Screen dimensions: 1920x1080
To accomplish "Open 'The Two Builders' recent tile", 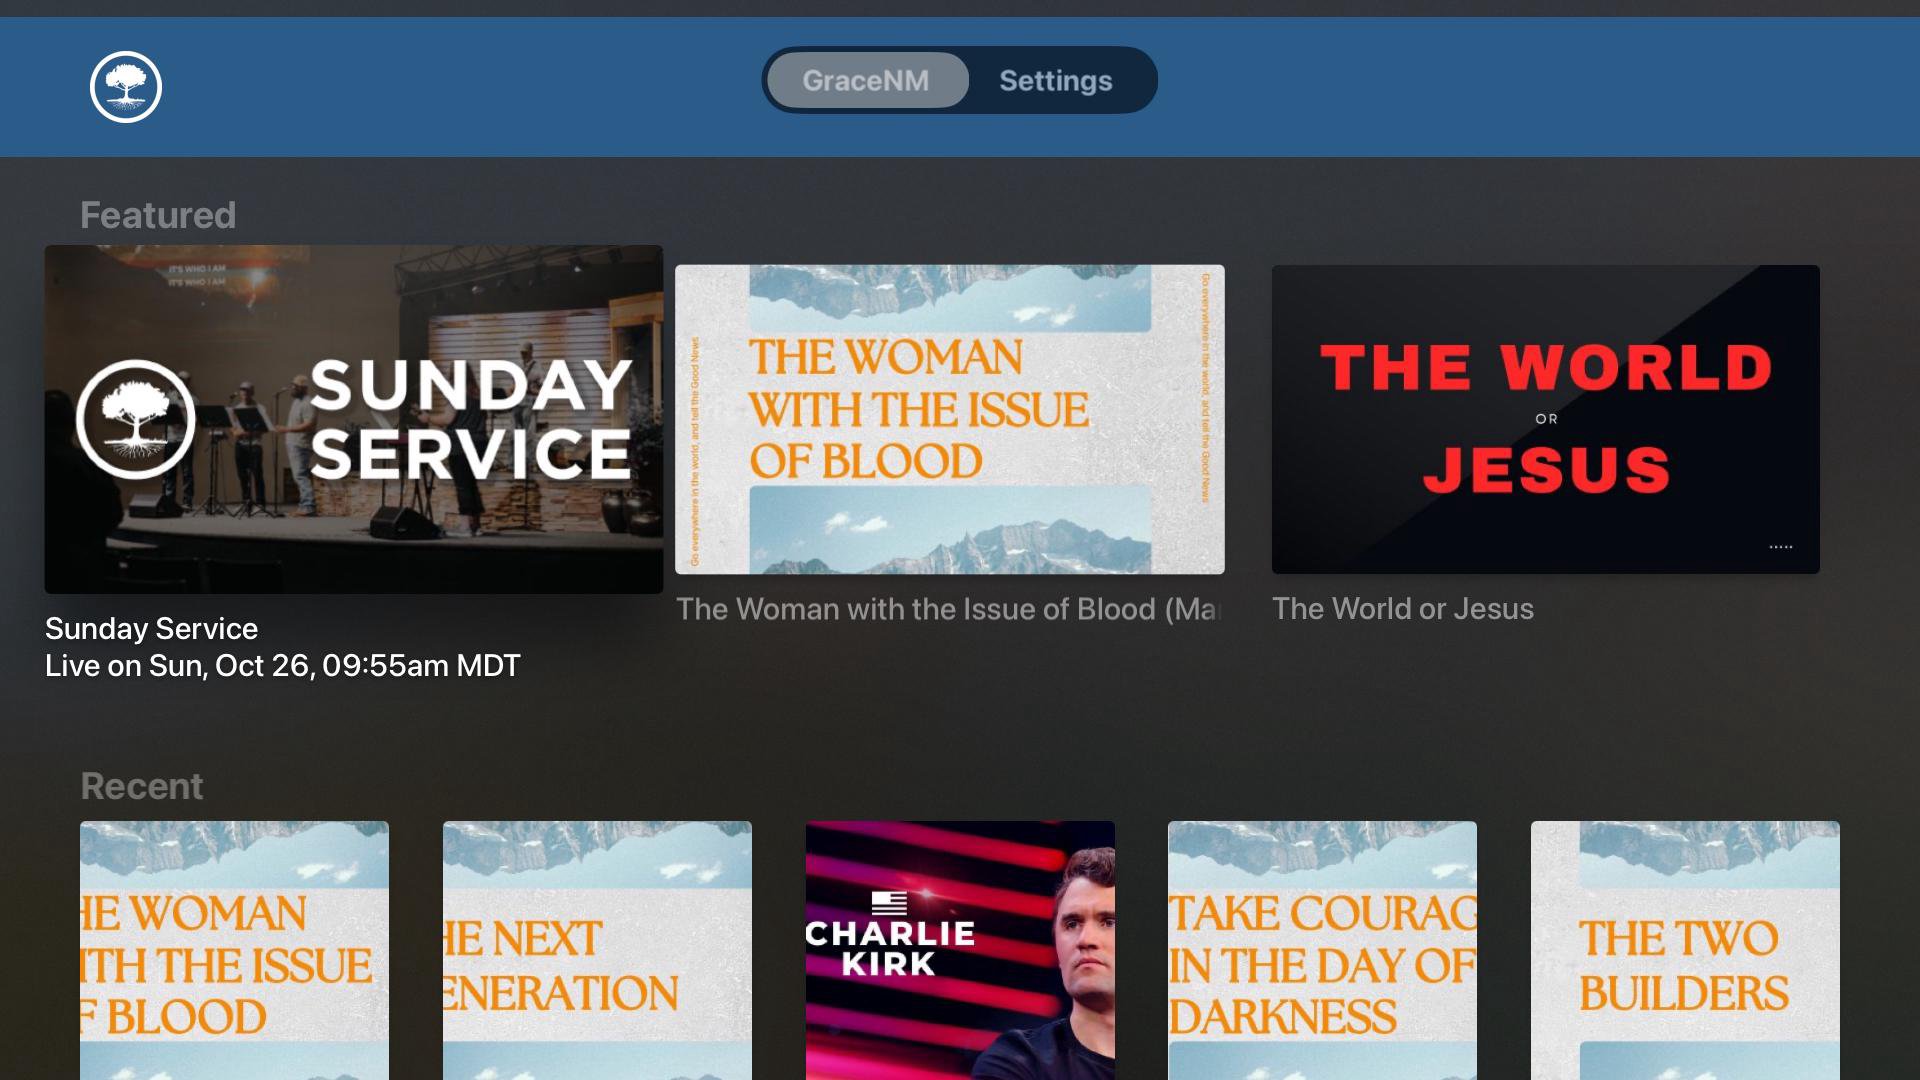I will pyautogui.click(x=1685, y=950).
